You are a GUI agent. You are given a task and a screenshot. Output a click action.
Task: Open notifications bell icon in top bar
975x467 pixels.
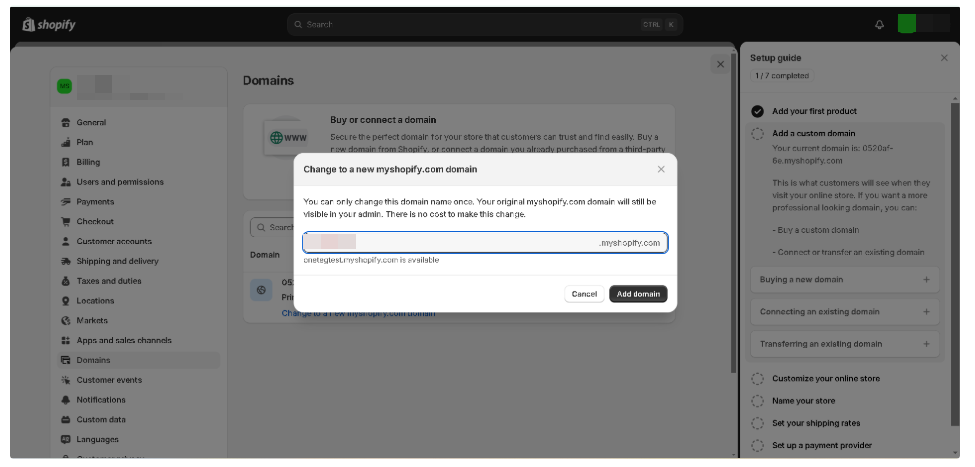[879, 25]
